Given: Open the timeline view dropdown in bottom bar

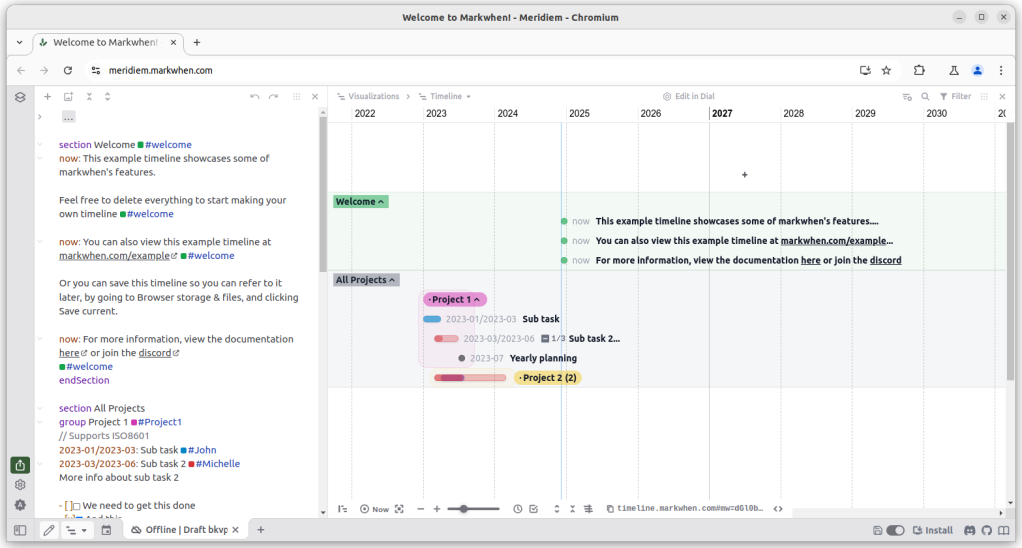Looking at the screenshot, I should pos(76,530).
